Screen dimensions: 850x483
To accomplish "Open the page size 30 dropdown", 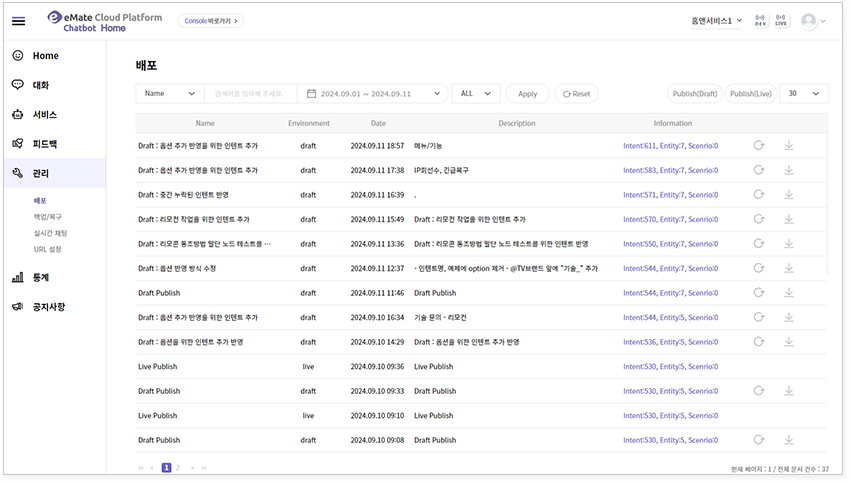I will 803,93.
